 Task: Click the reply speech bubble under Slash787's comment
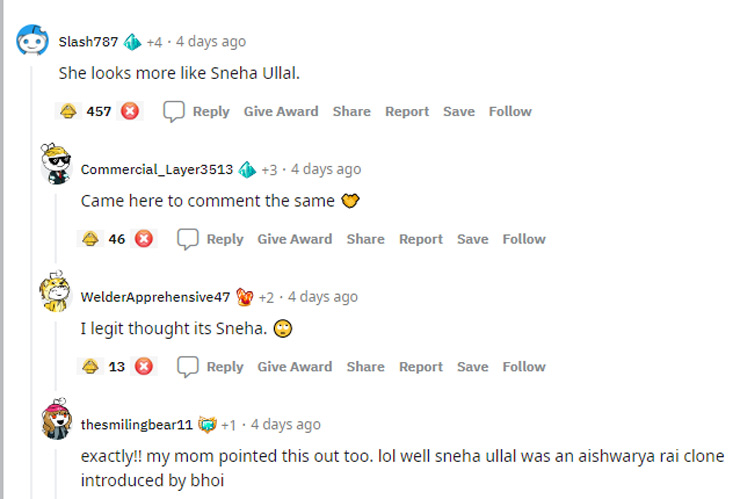(x=174, y=111)
